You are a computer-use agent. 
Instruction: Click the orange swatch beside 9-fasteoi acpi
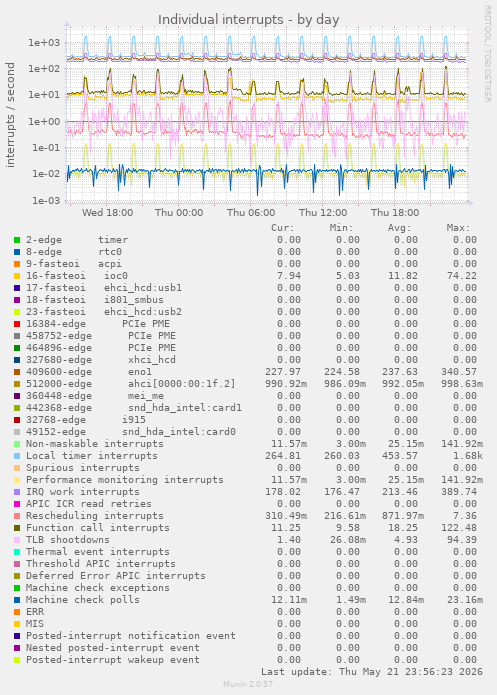tap(17, 264)
